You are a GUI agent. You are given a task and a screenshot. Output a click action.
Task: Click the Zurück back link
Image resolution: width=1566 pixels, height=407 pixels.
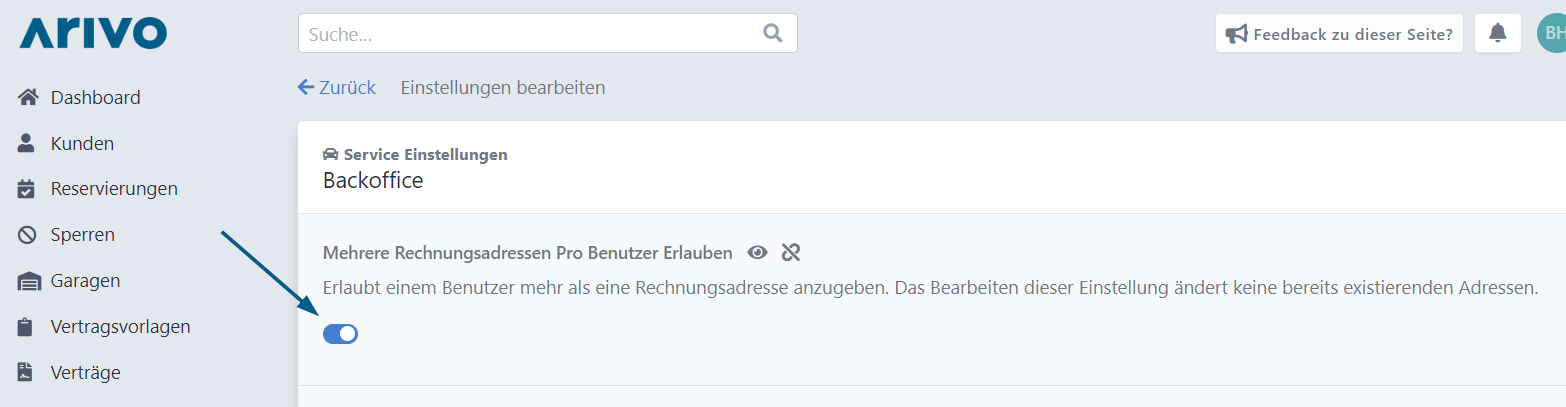(337, 87)
